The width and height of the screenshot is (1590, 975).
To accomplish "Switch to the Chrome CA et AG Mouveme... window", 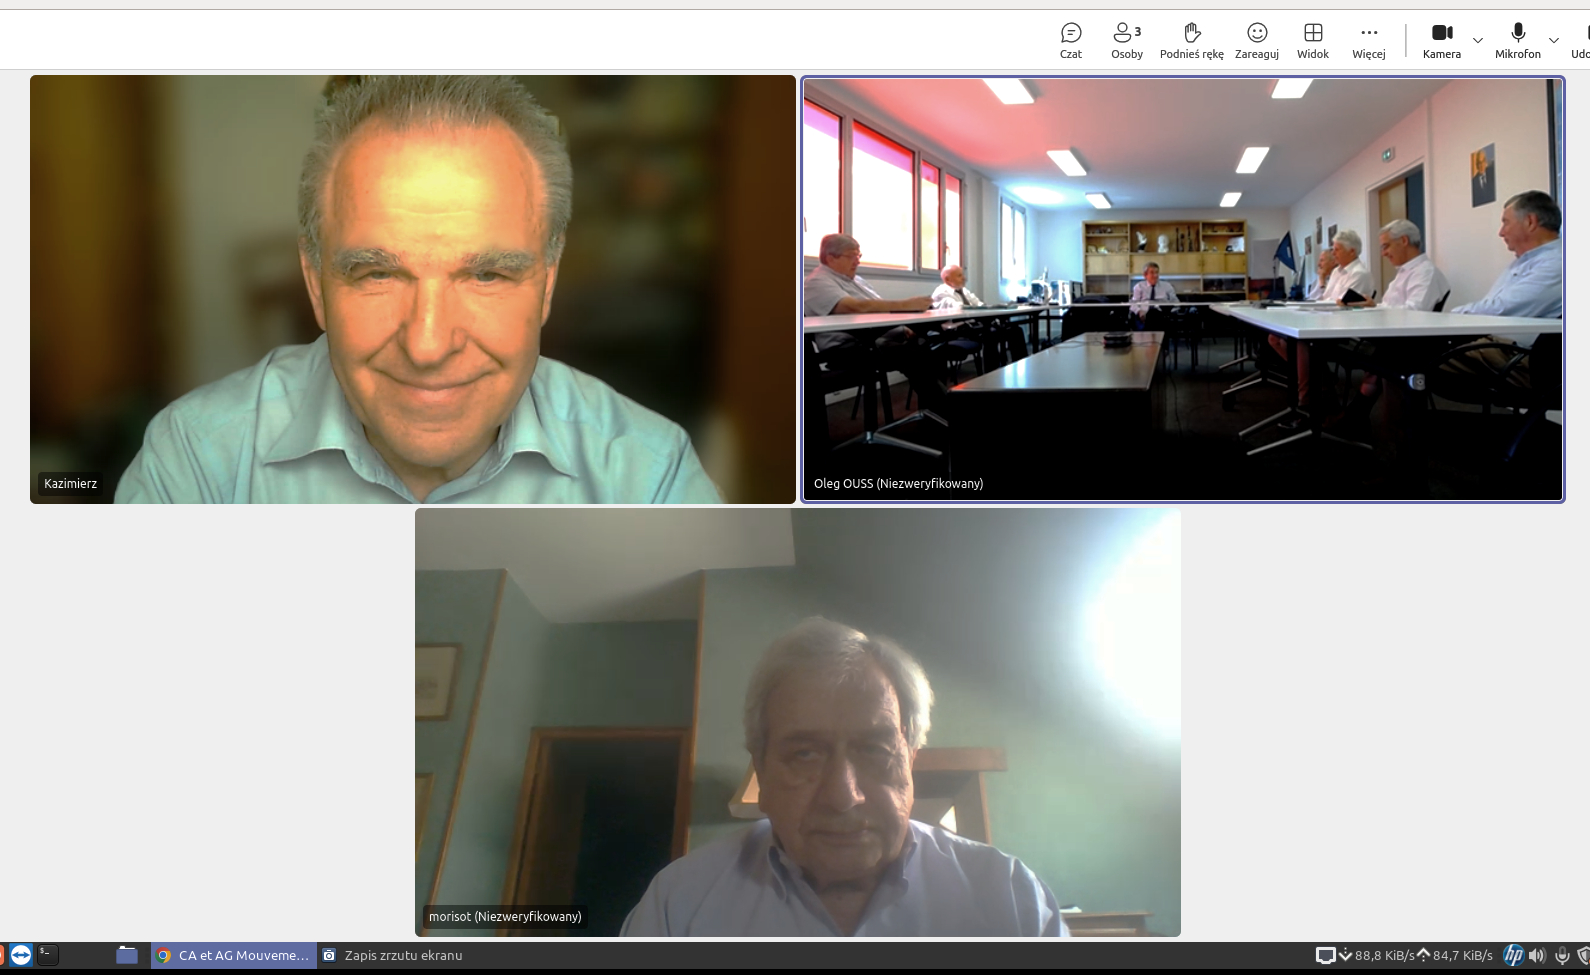I will pos(234,955).
